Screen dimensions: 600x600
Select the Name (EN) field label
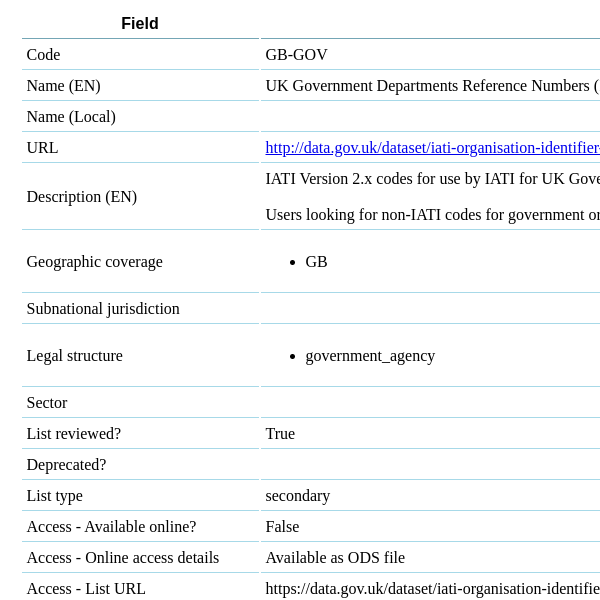[x=64, y=86]
